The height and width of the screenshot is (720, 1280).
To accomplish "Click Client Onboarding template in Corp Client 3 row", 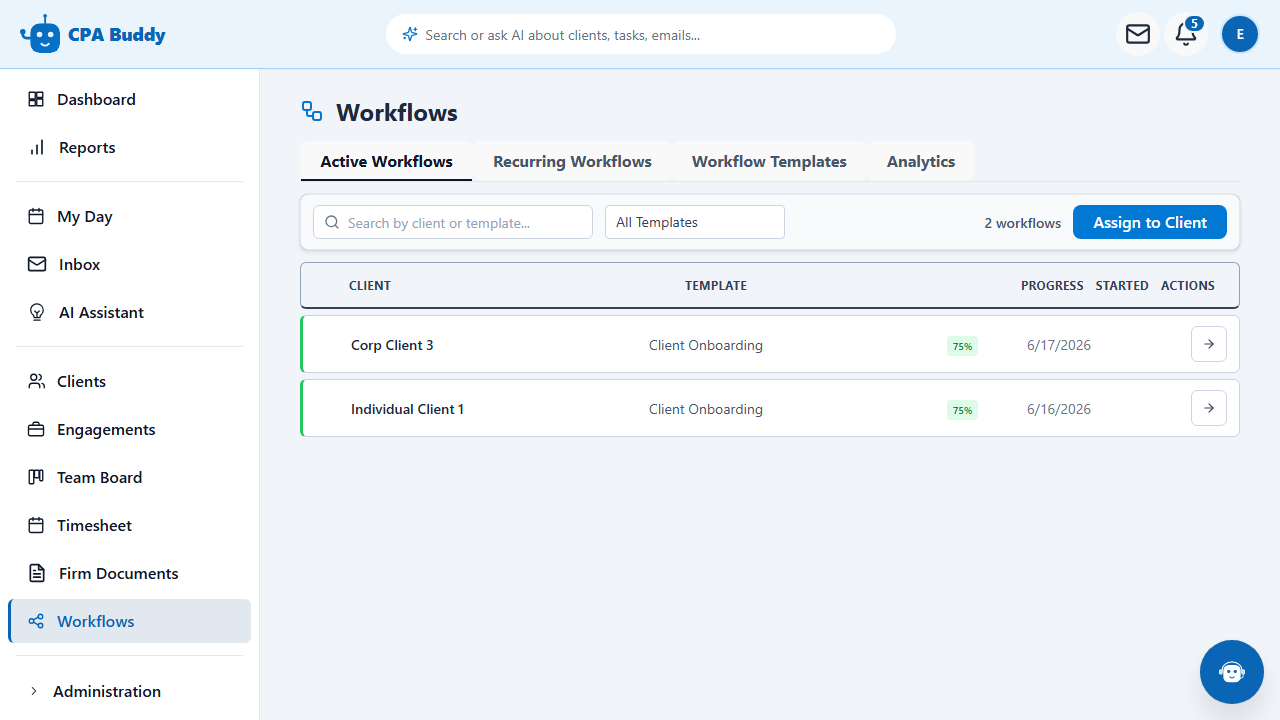I will click(x=706, y=345).
